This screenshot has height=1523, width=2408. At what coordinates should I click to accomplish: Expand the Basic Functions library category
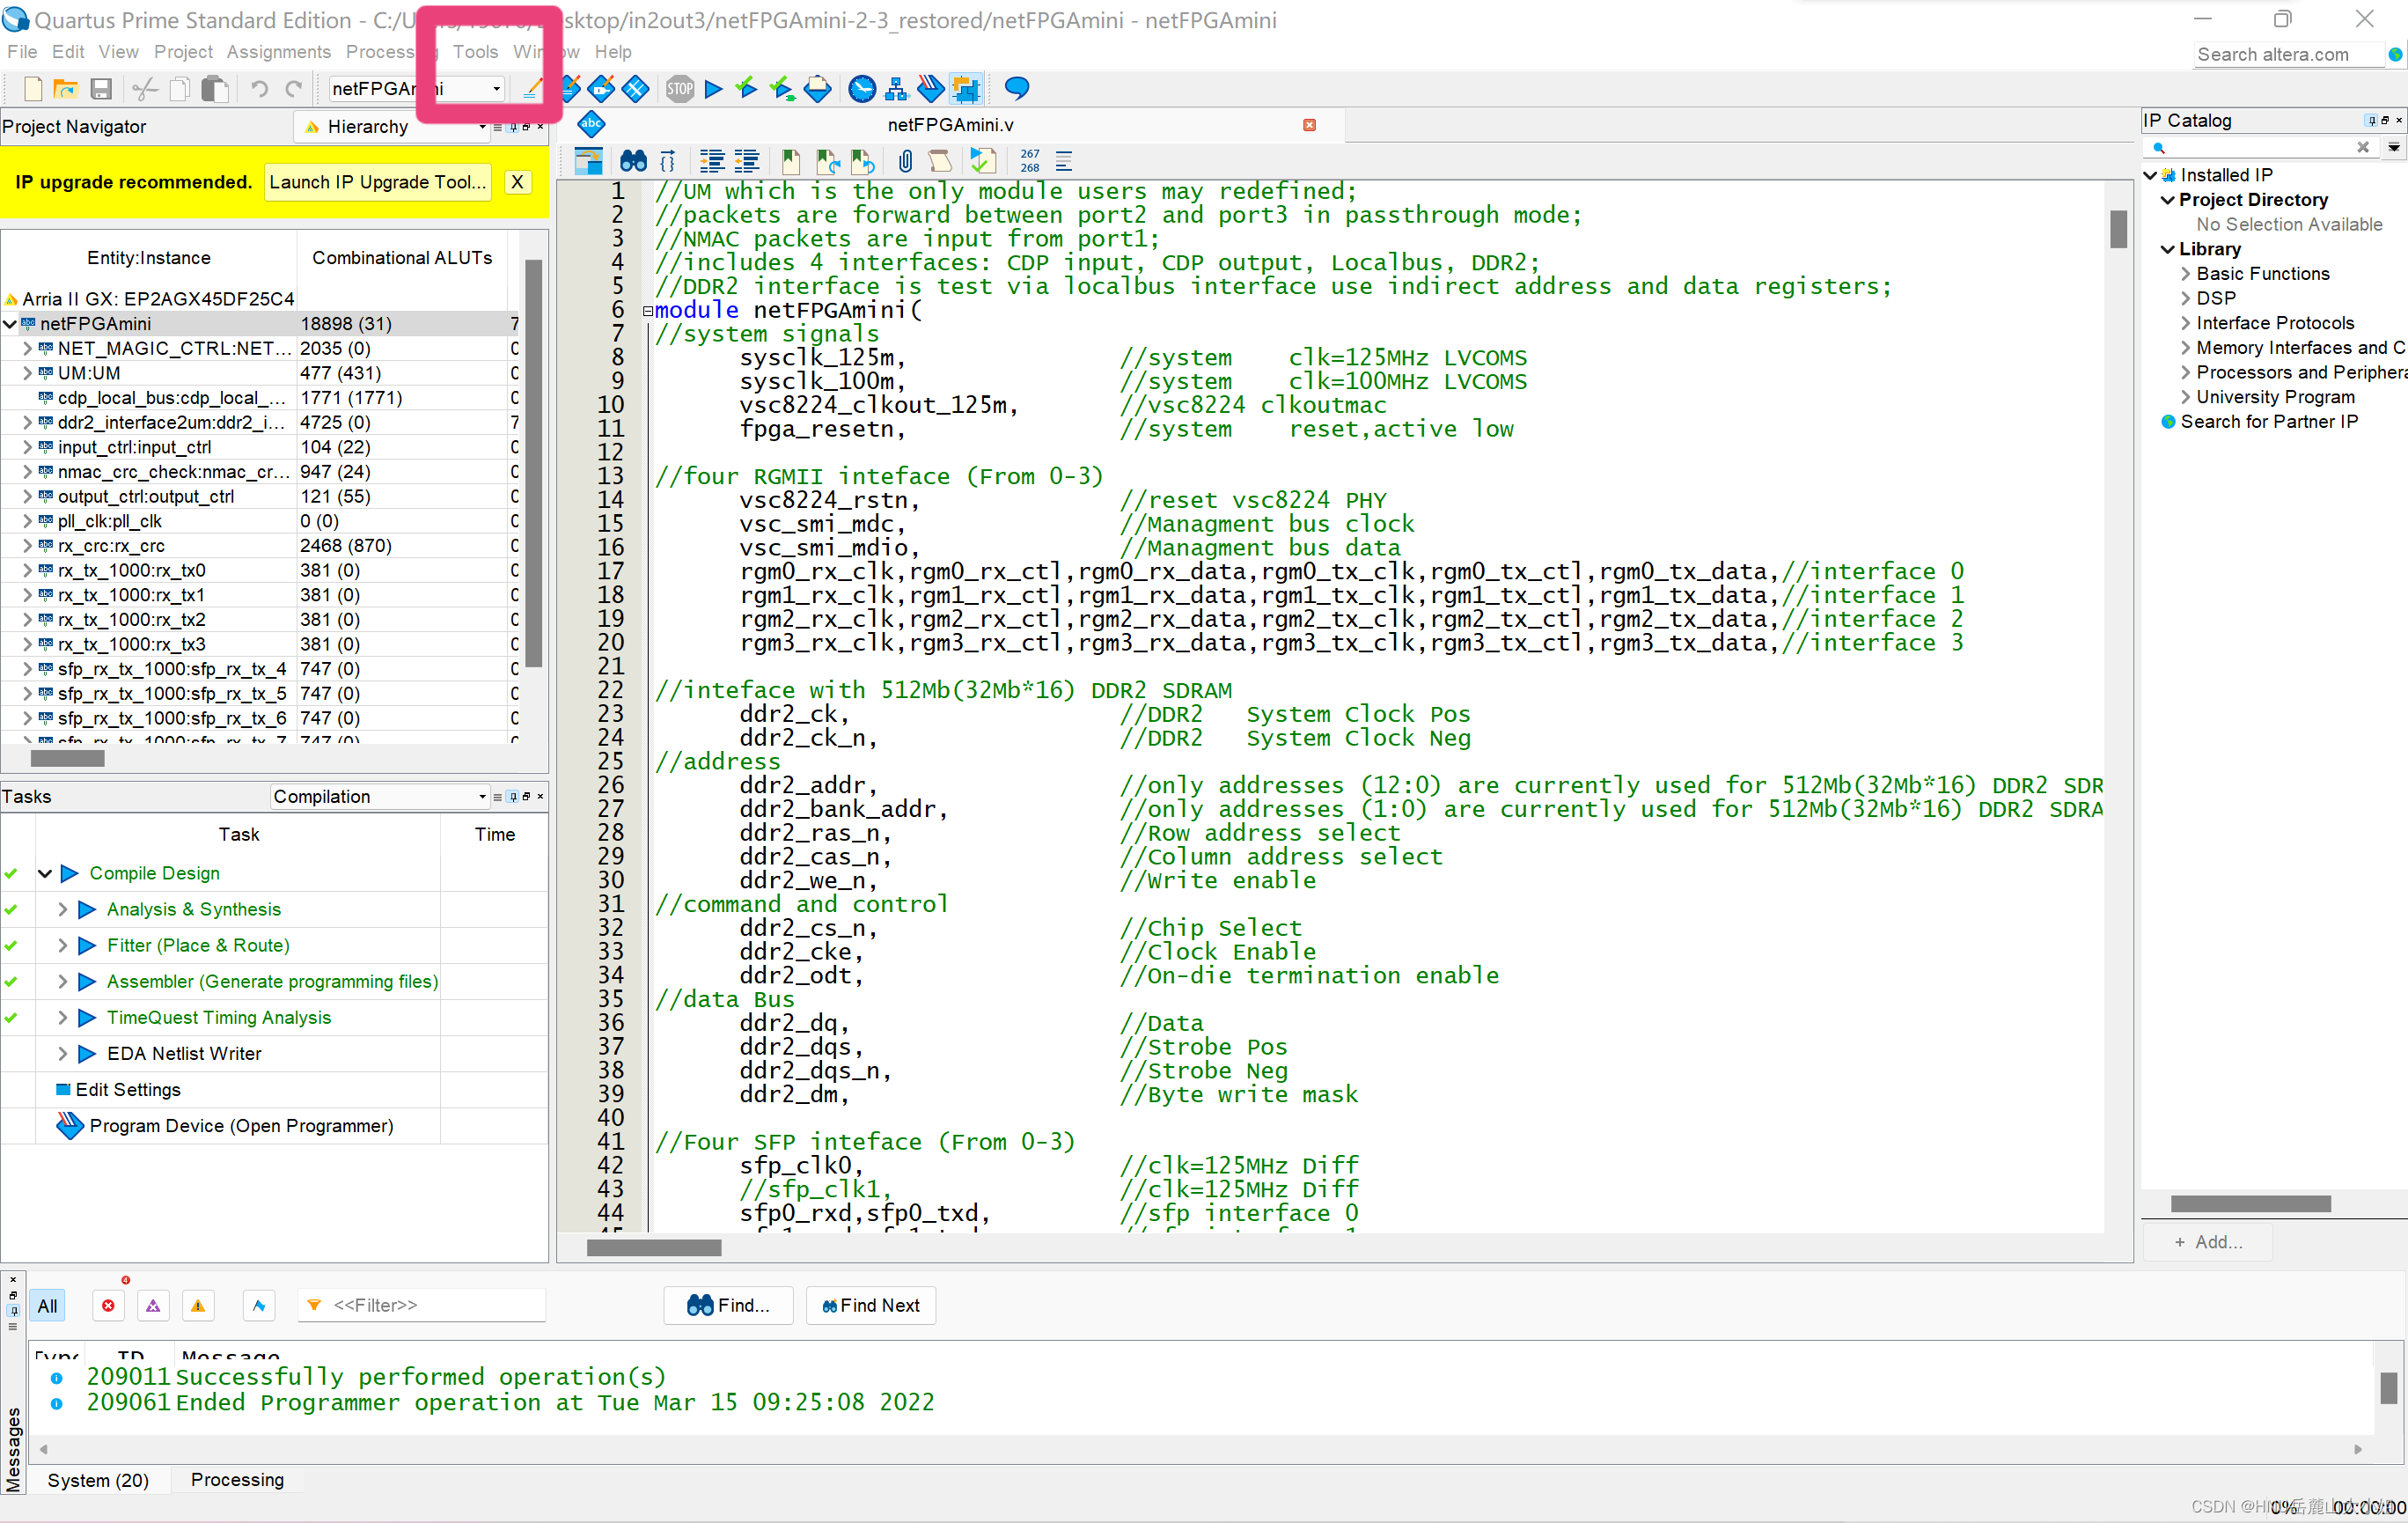point(2185,274)
